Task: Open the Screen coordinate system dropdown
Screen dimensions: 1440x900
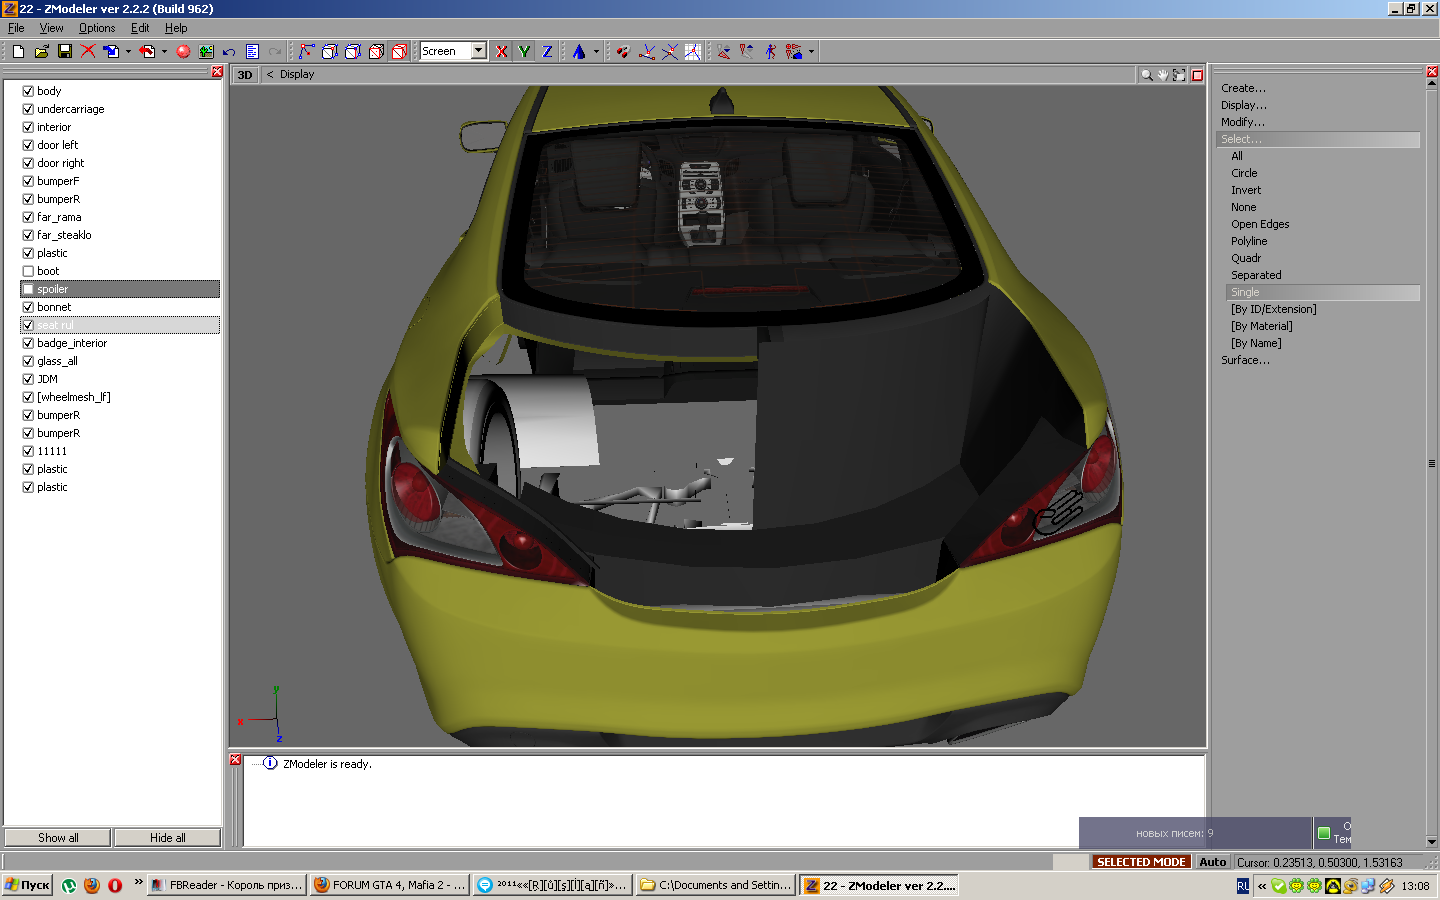Action: pos(479,51)
